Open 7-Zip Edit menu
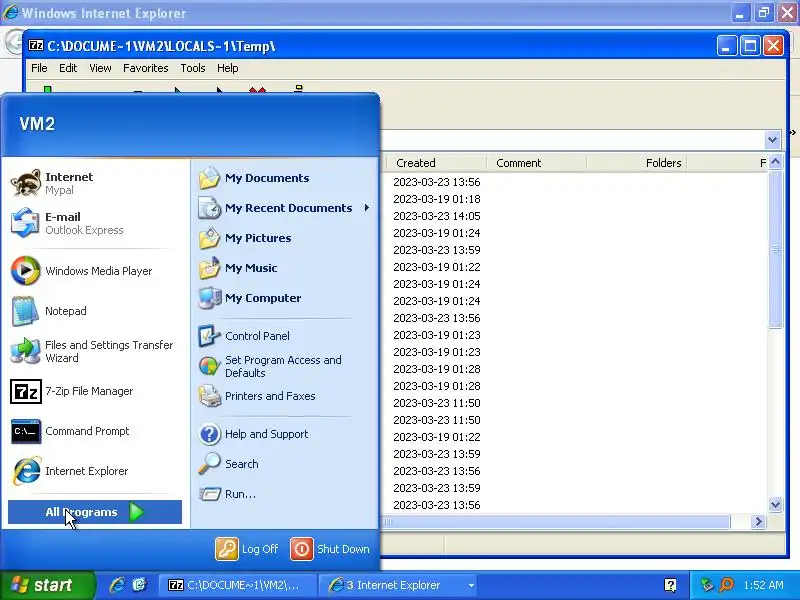The image size is (800, 600). [x=68, y=68]
